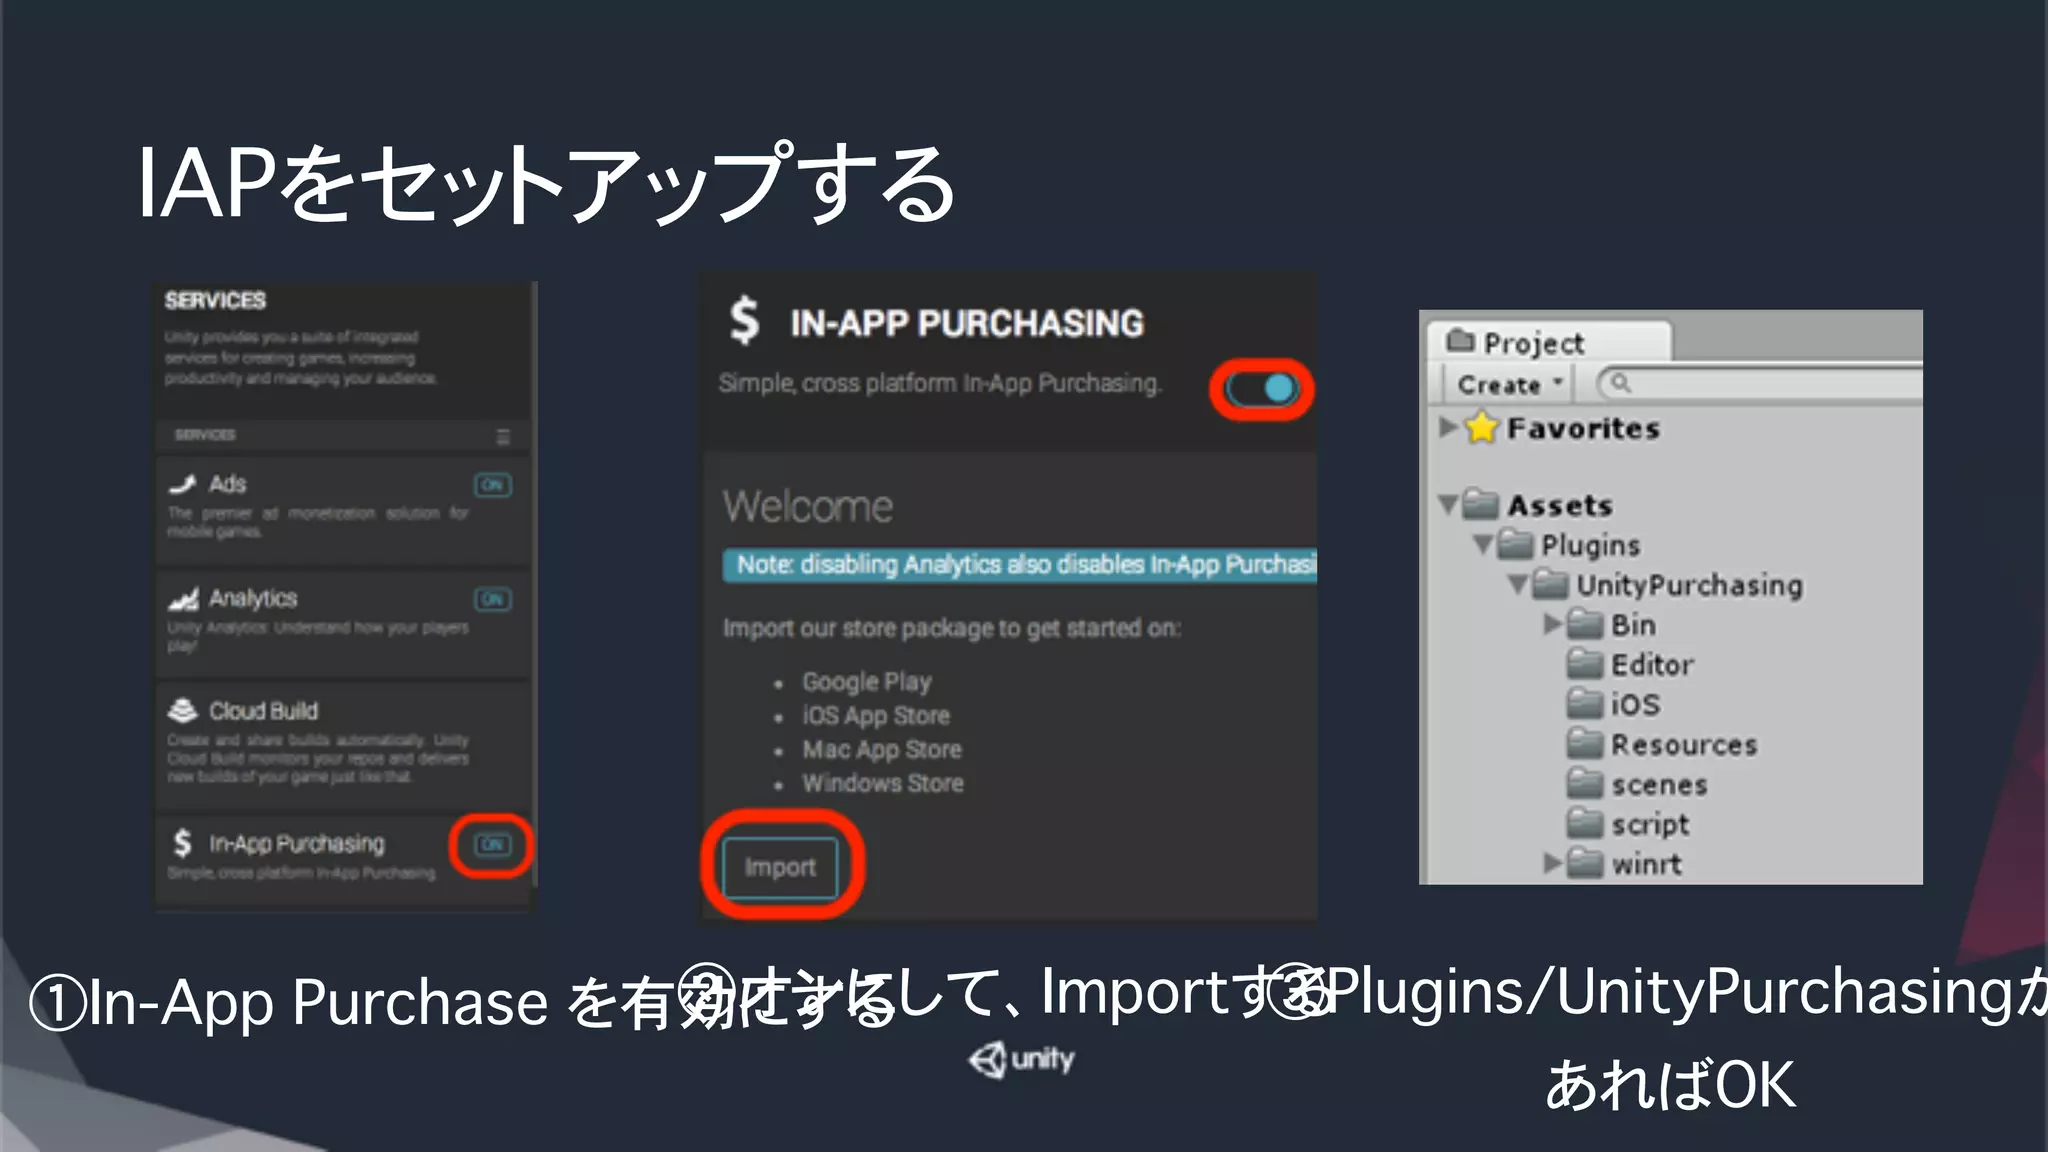Click the Project panel search field
This screenshot has width=2048, height=1152.
pos(1760,384)
